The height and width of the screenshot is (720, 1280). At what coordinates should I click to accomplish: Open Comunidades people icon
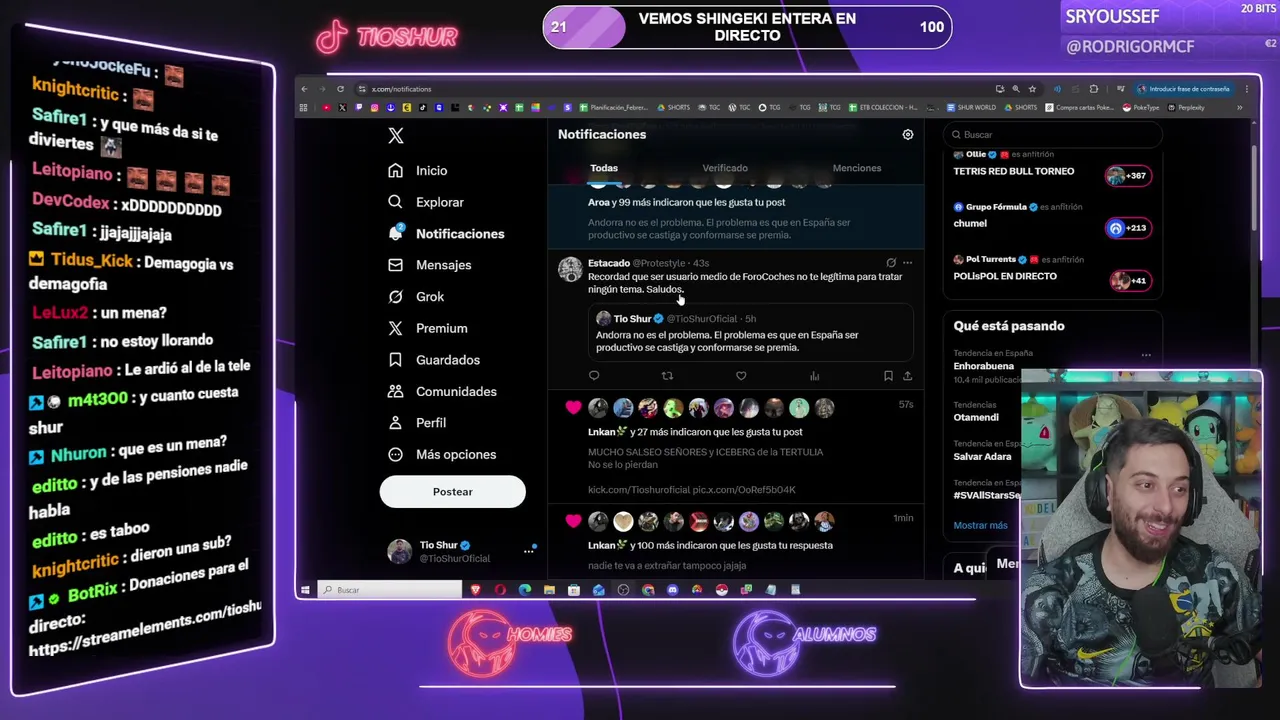point(396,391)
